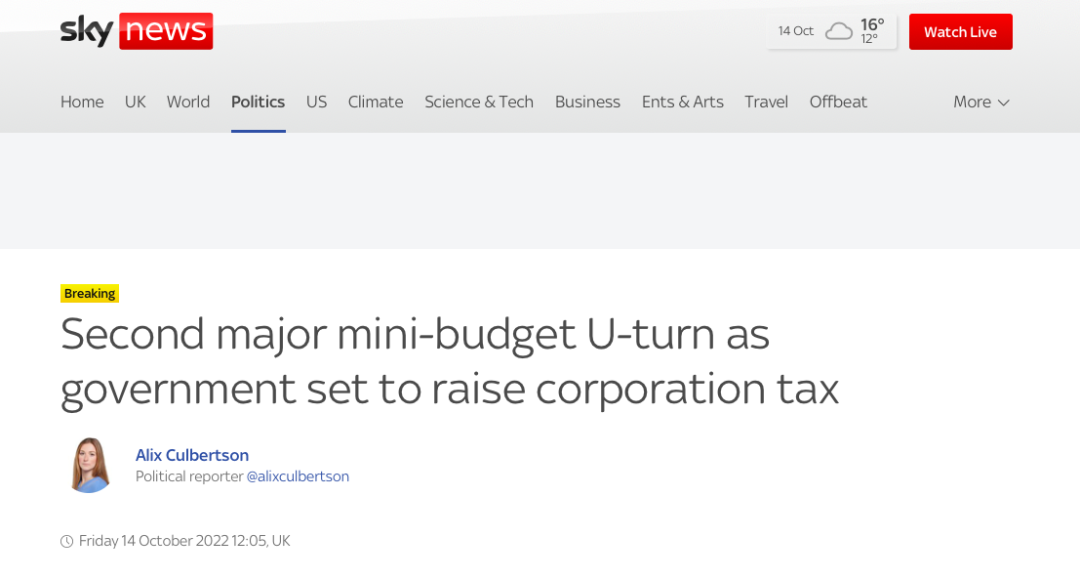Viewport: 1080px width, 578px height.
Task: Open the Ents & Arts section
Action: coord(683,102)
